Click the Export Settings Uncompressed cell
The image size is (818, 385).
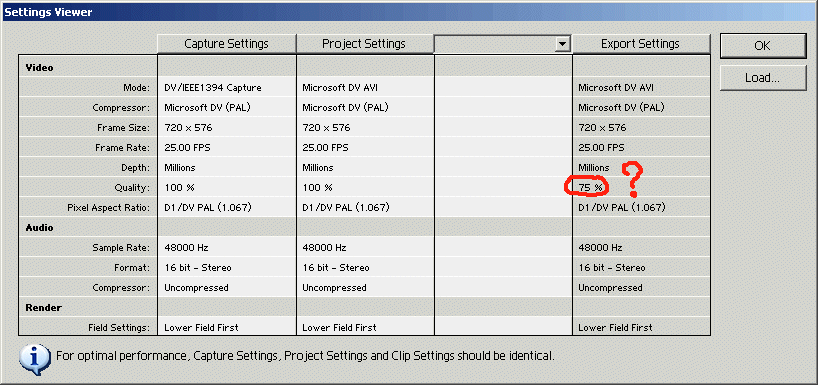[x=610, y=287]
